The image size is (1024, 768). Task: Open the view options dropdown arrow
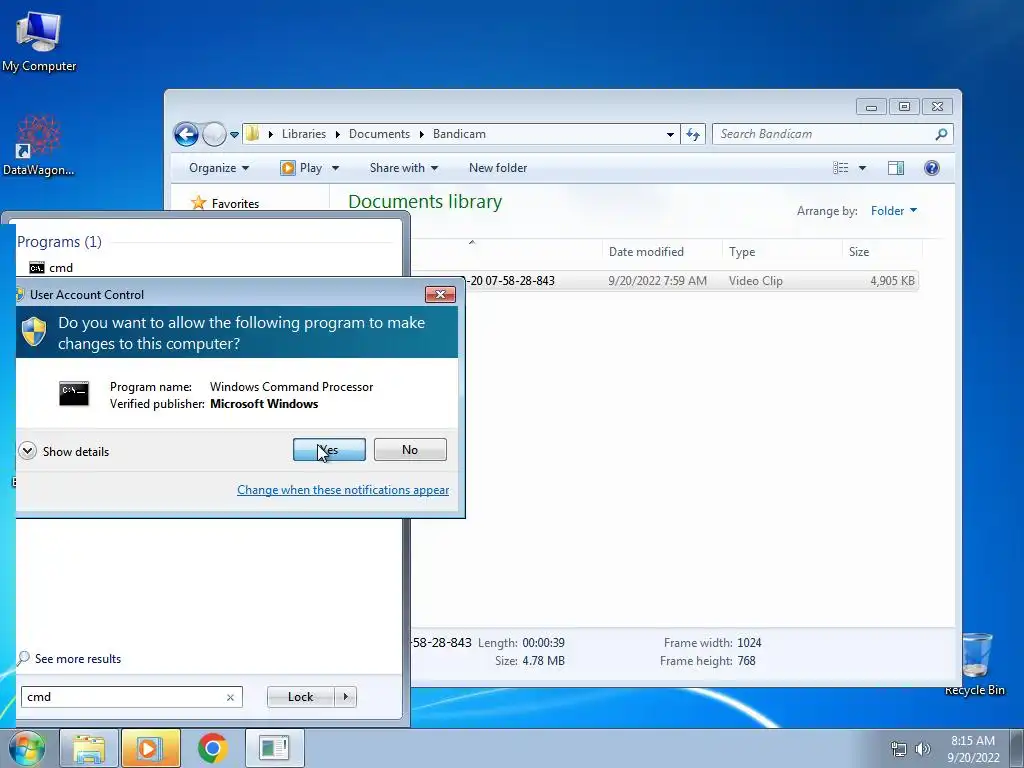coord(862,168)
